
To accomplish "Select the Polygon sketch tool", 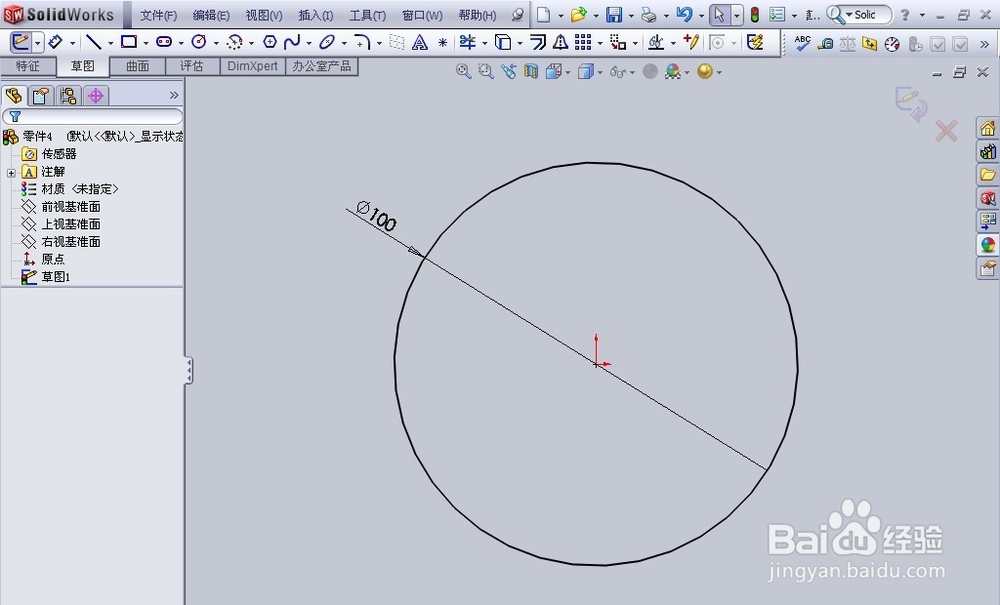I will 270,42.
